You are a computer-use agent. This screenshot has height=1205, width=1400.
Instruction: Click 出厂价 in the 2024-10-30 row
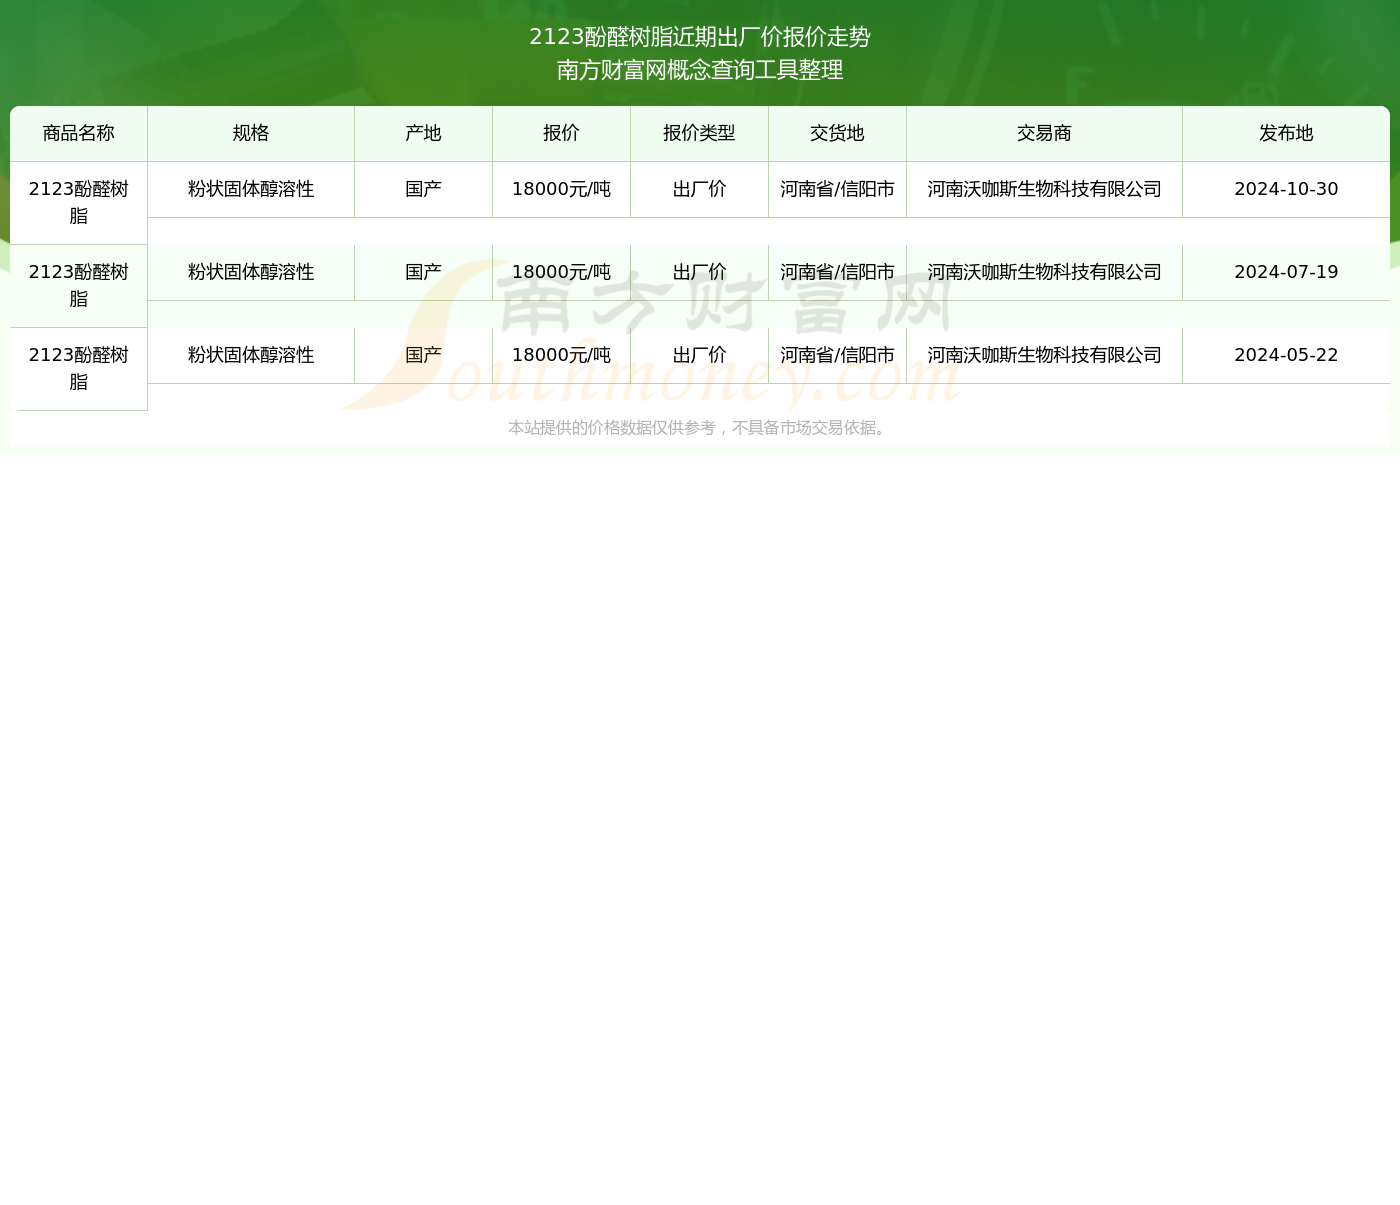pyautogui.click(x=699, y=189)
